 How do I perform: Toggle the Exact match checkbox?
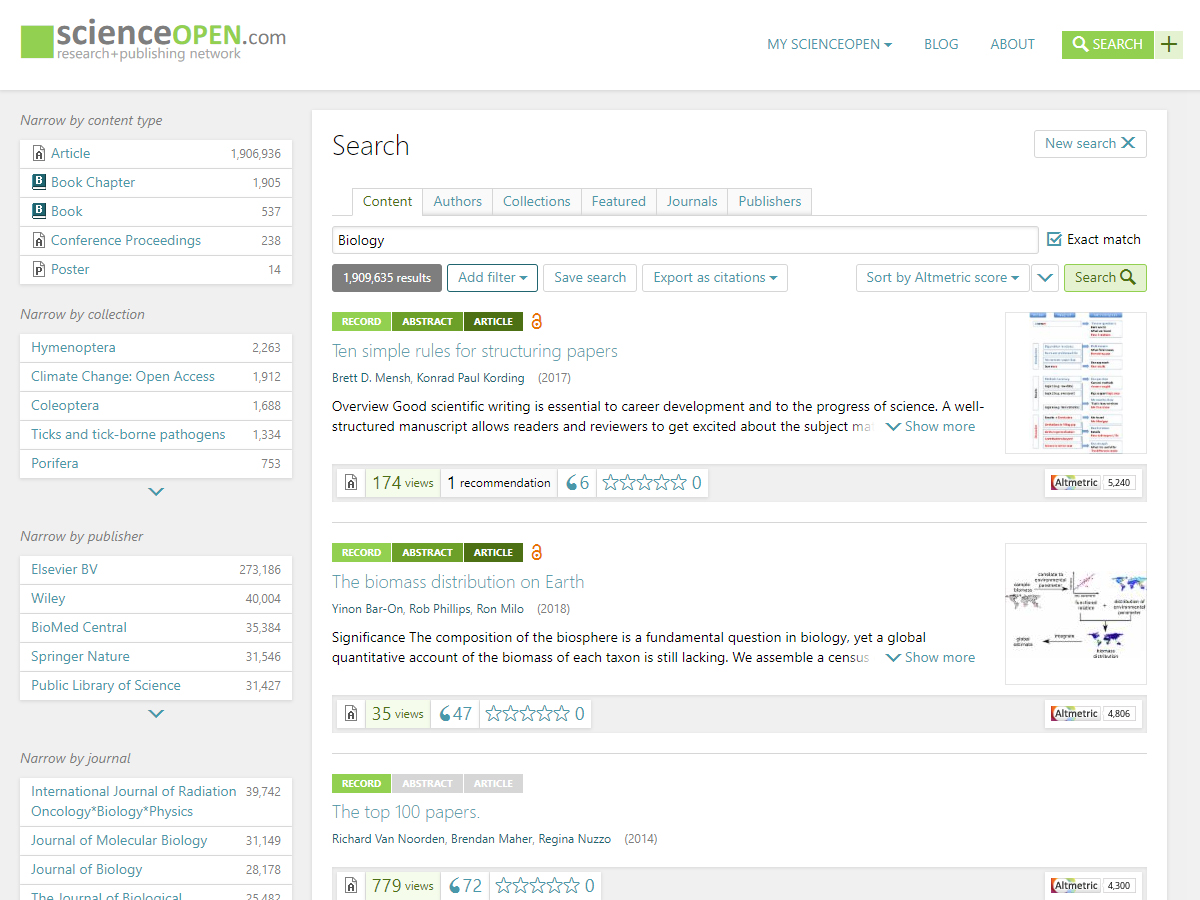(x=1054, y=240)
